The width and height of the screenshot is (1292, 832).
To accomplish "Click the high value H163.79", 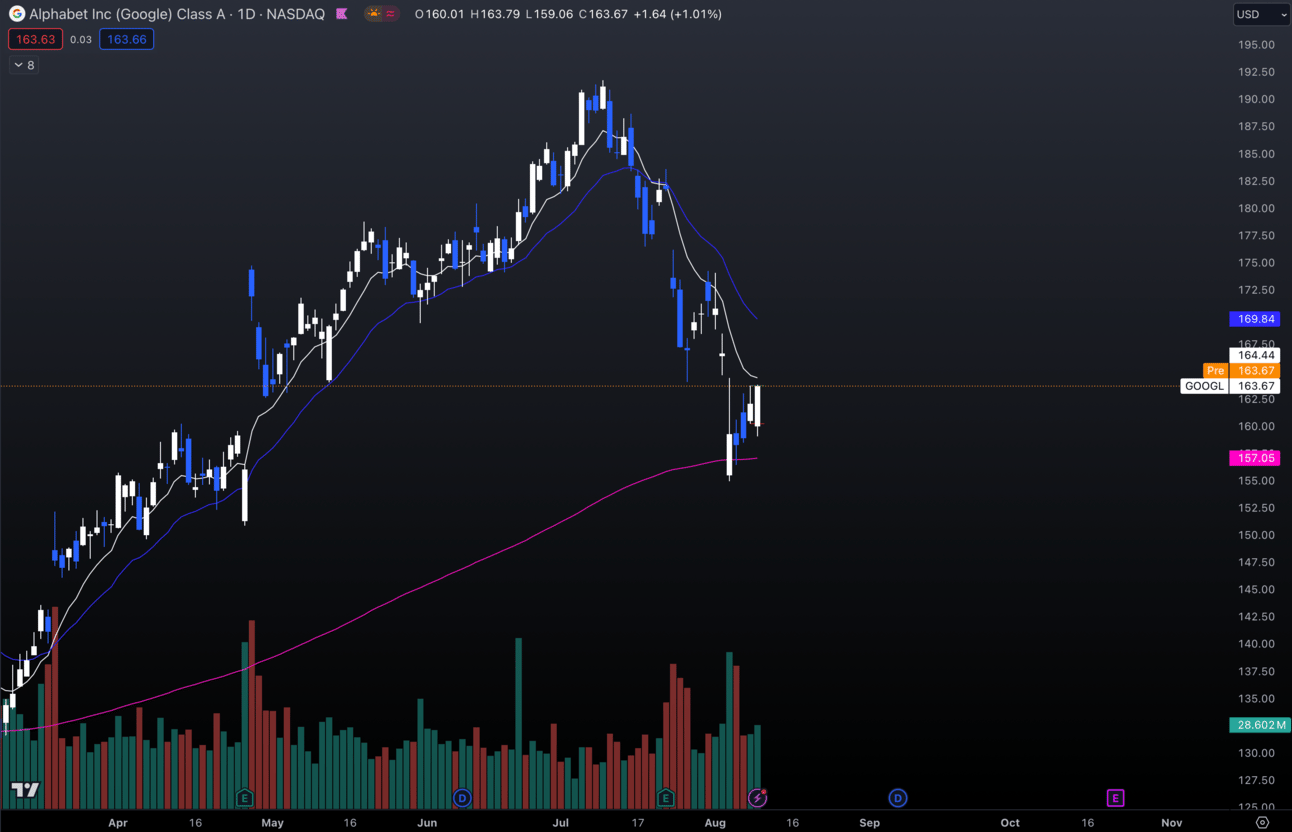I will [495, 14].
